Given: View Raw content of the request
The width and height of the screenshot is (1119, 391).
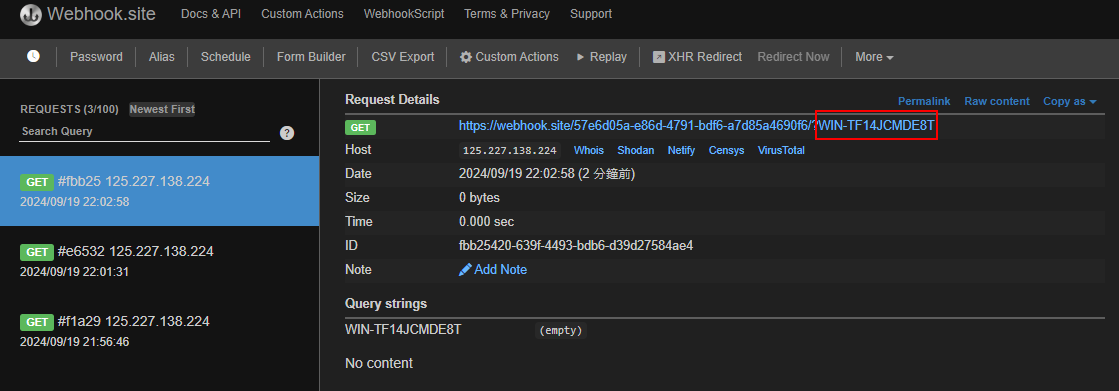Looking at the screenshot, I should click(997, 101).
